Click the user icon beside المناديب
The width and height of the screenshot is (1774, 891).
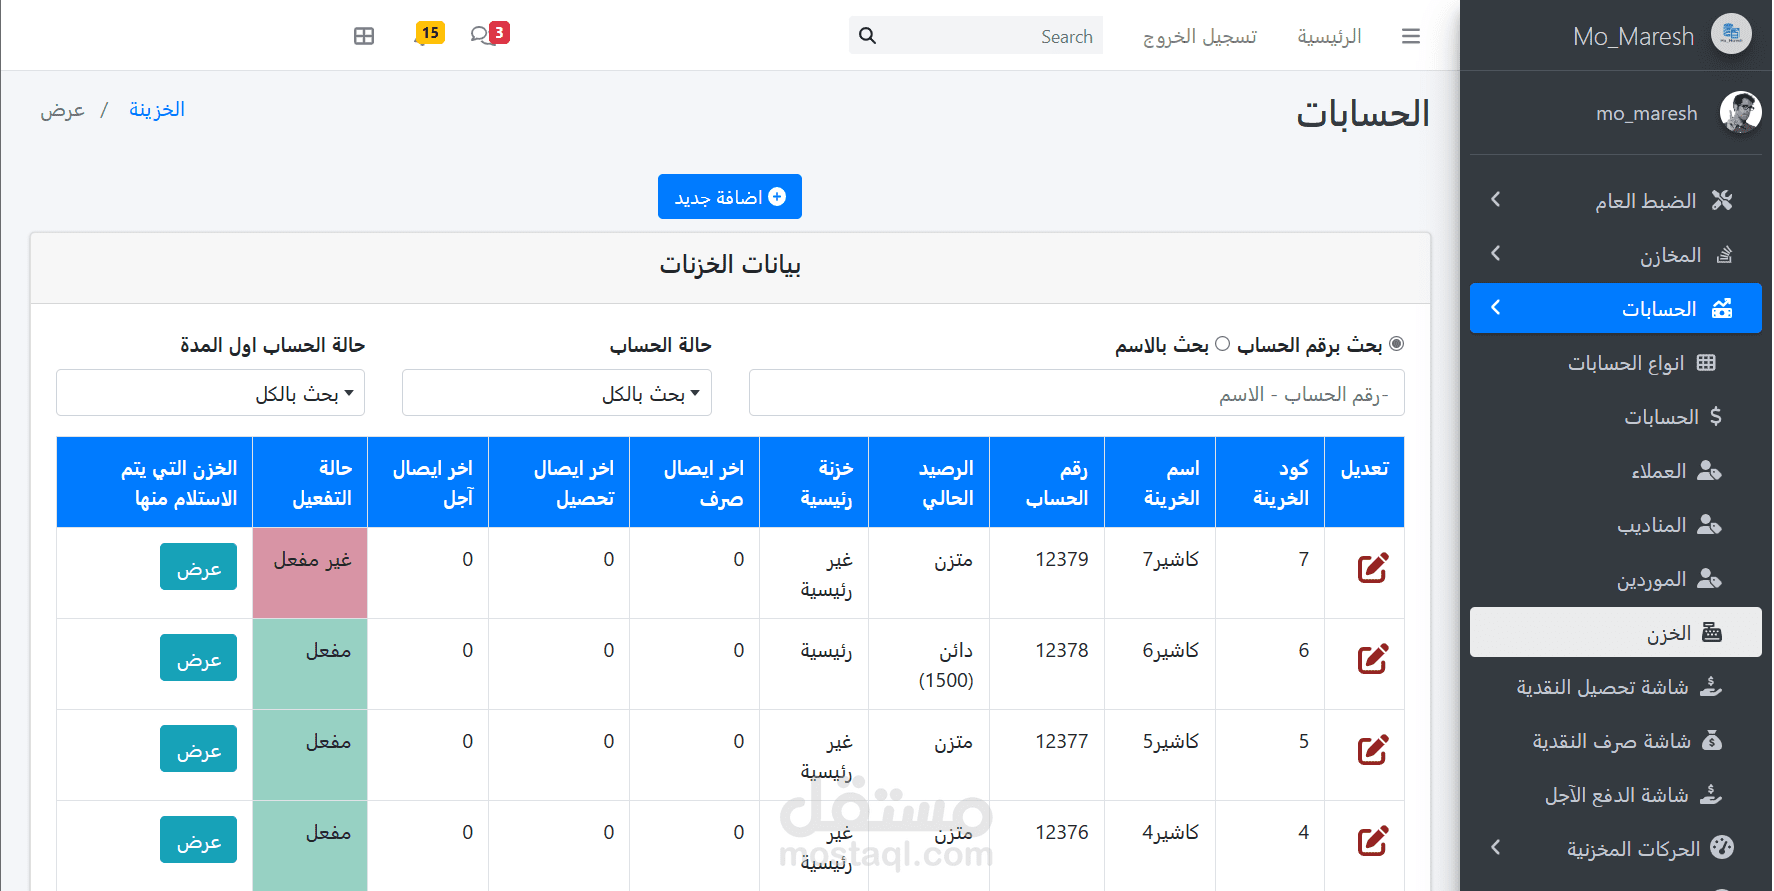tap(1710, 524)
